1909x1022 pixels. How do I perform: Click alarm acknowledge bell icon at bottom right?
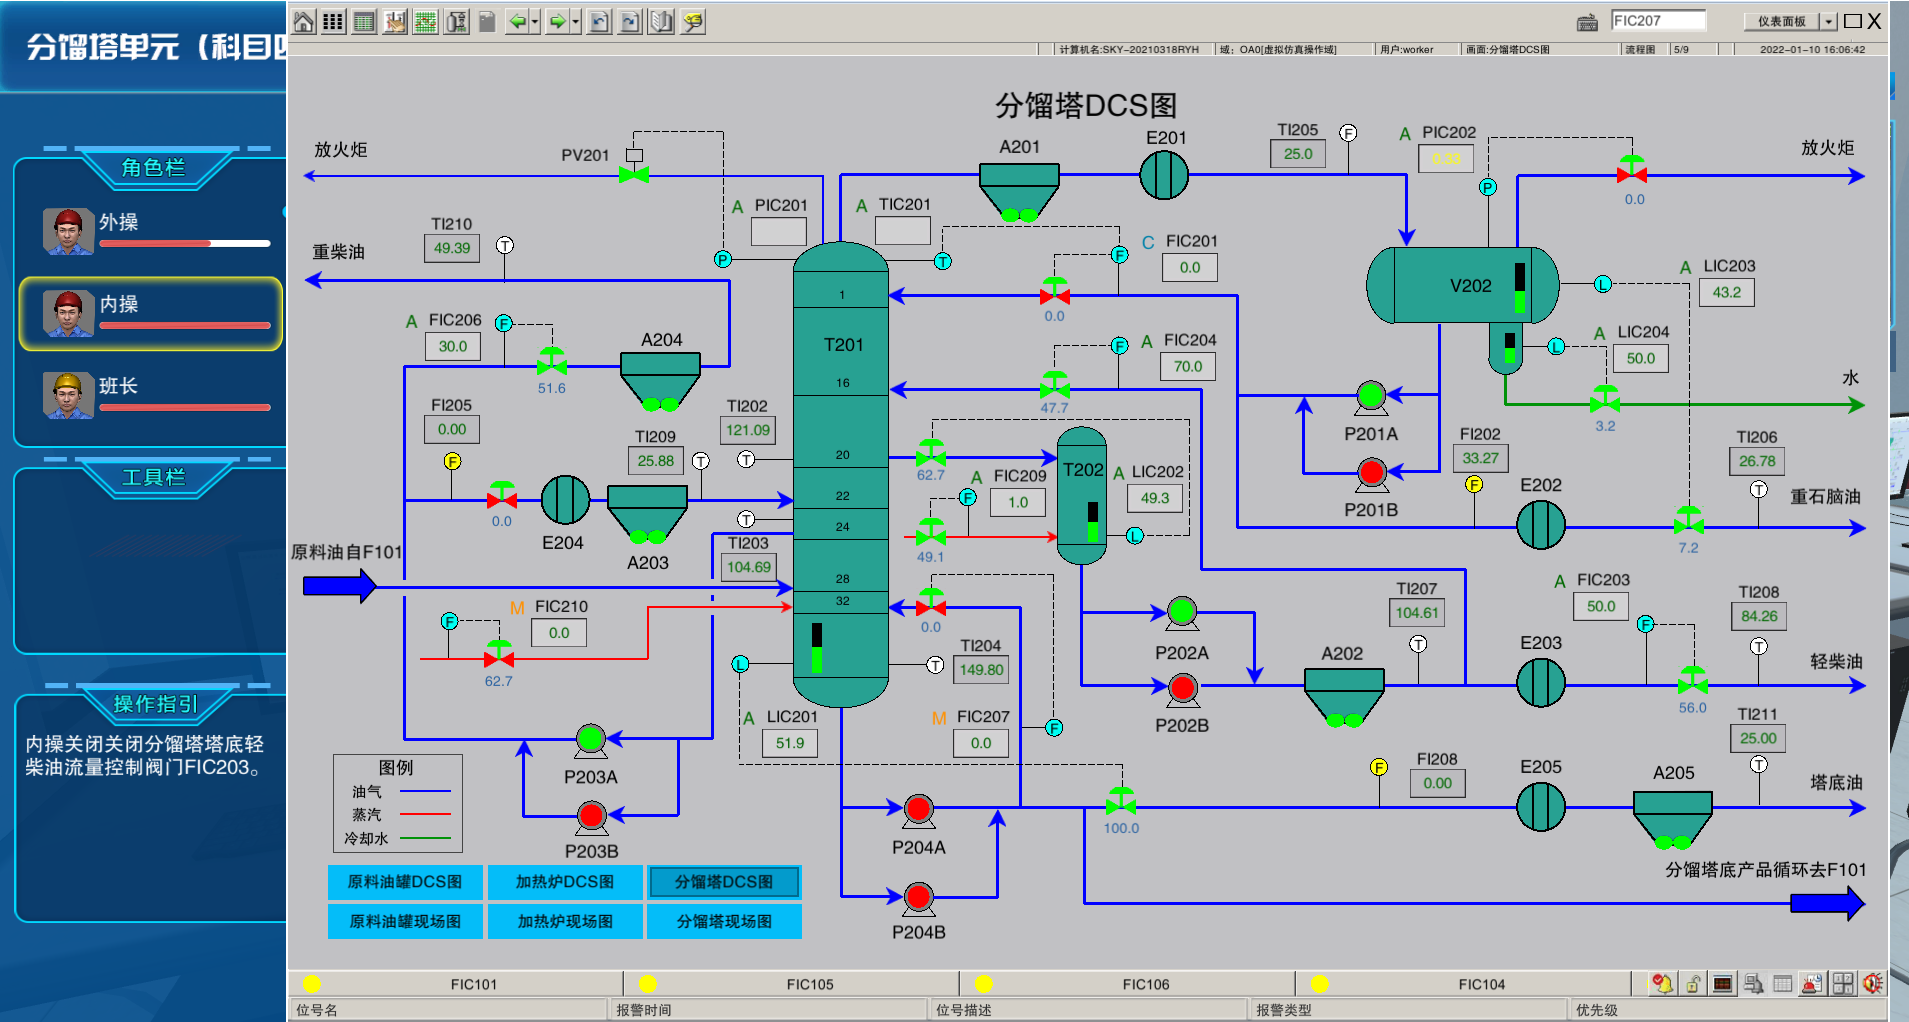tap(1662, 984)
